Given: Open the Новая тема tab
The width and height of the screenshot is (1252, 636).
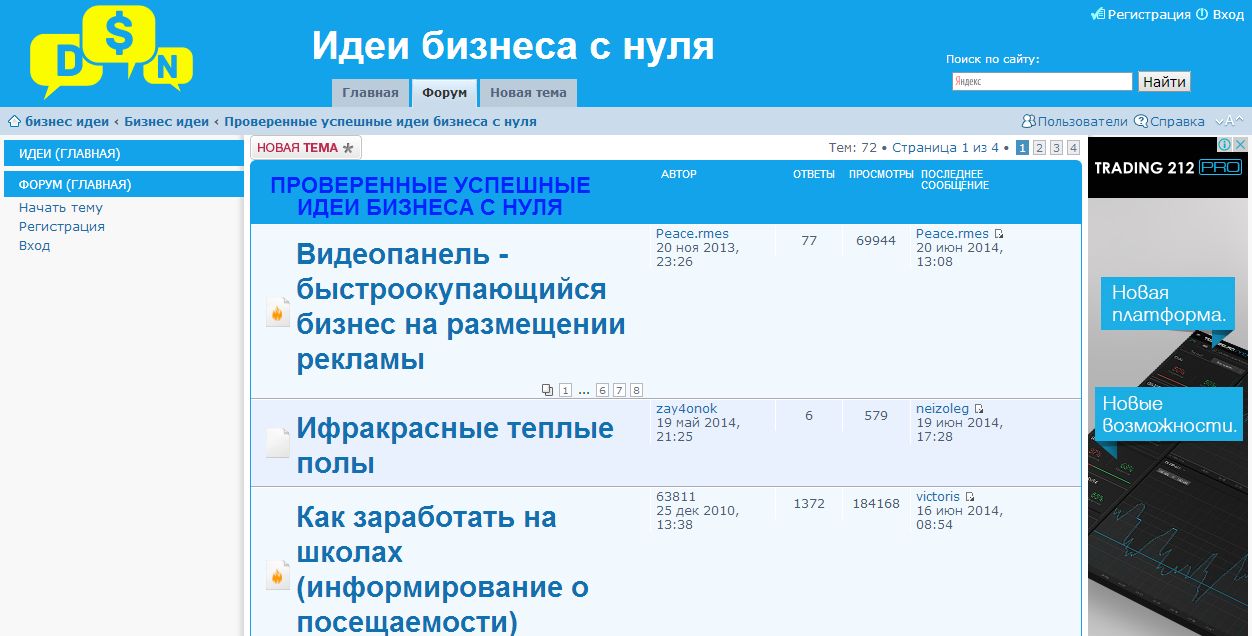Looking at the screenshot, I should click(x=528, y=93).
